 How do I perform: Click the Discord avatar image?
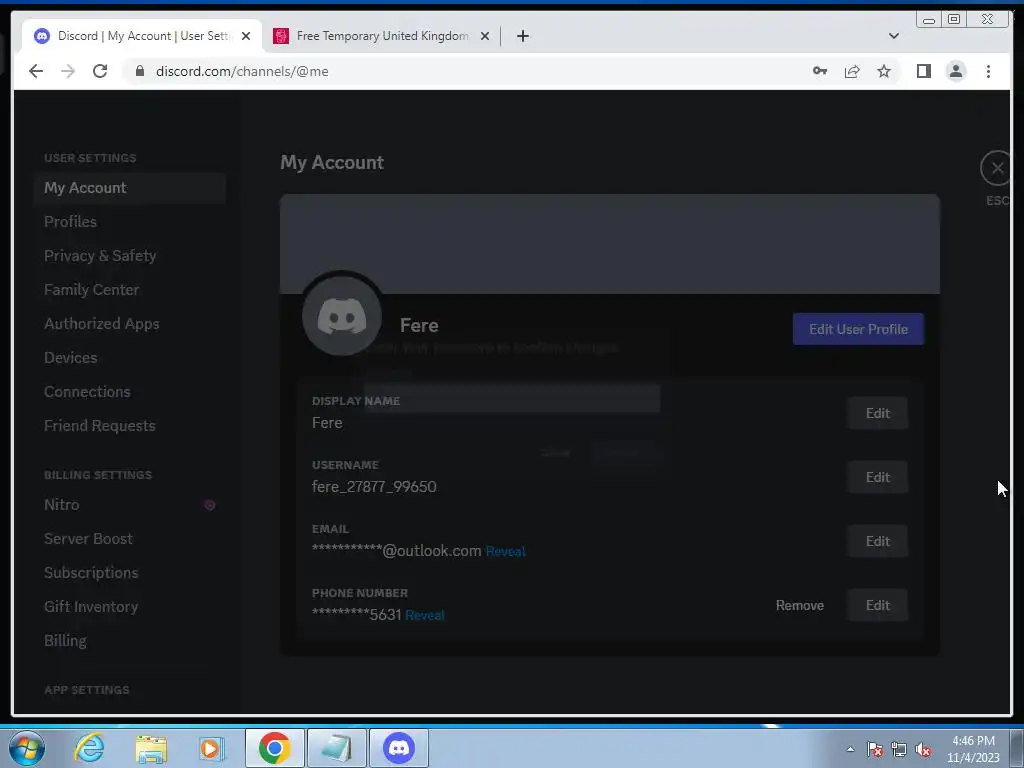pyautogui.click(x=342, y=317)
